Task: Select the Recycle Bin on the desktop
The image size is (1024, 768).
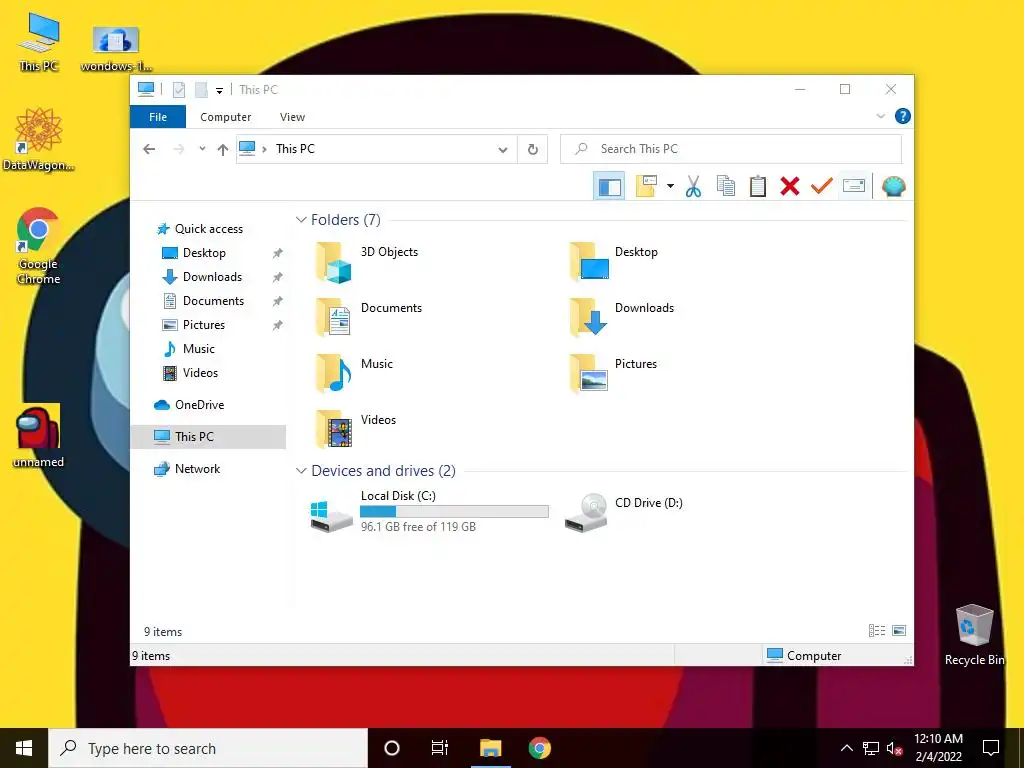Action: pyautogui.click(x=974, y=635)
